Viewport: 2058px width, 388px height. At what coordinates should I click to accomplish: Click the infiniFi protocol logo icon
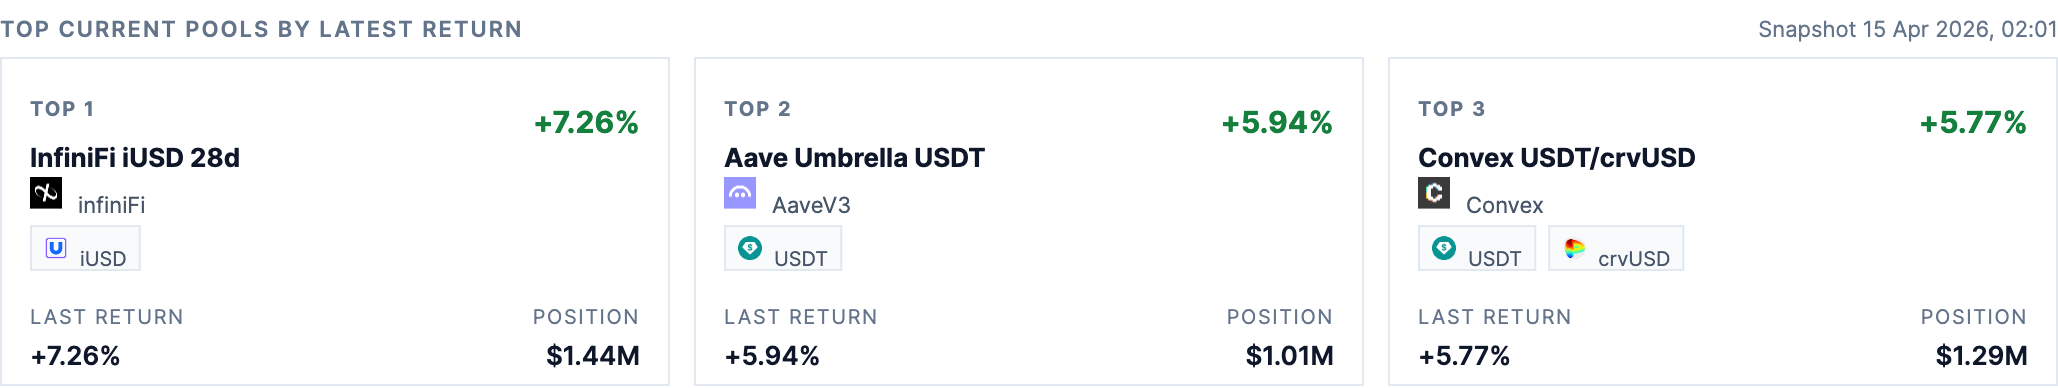pyautogui.click(x=46, y=193)
